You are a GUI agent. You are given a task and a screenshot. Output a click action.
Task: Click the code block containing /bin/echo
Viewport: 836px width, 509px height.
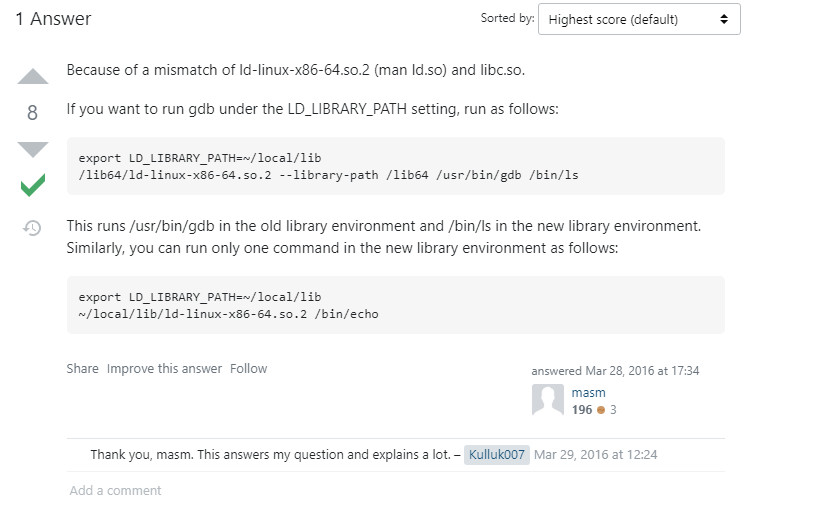pos(396,305)
